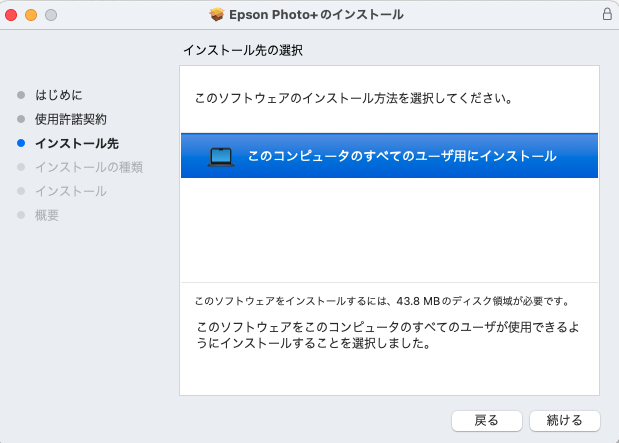Image resolution: width=619 pixels, height=443 pixels.
Task: Click the package icon beside the title
Action: (x=217, y=15)
